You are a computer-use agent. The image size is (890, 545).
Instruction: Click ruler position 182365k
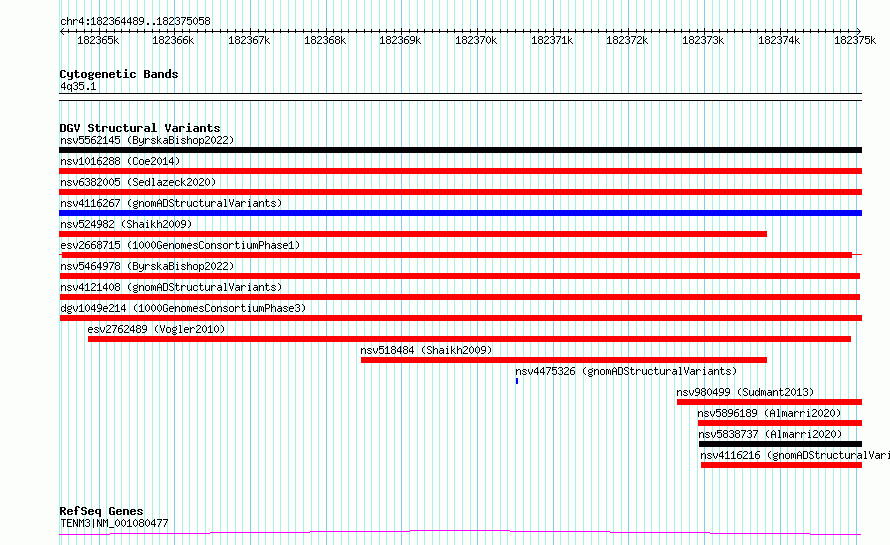pyautogui.click(x=98, y=40)
